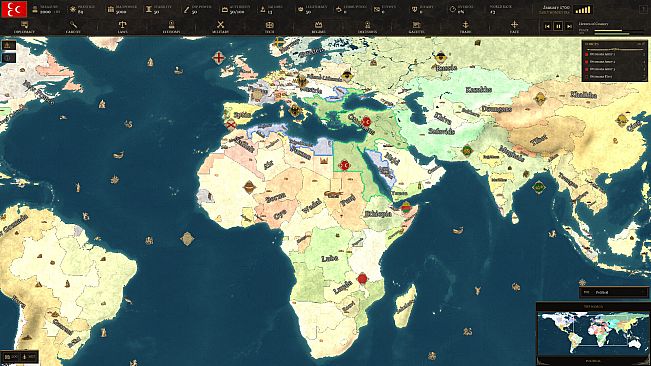Image resolution: width=651 pixels, height=366 pixels.
Task: Click the bottom-left zoom button
Action: click(11, 357)
